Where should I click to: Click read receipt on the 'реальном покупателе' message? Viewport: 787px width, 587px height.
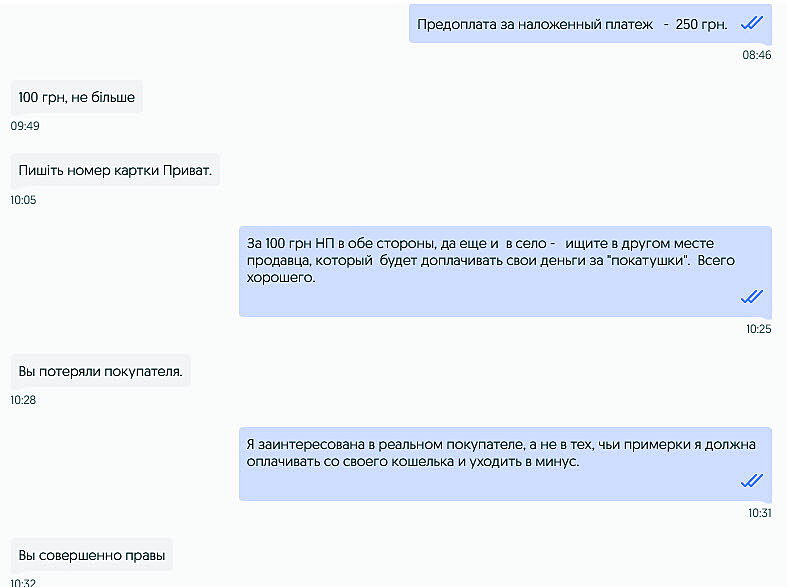751,480
